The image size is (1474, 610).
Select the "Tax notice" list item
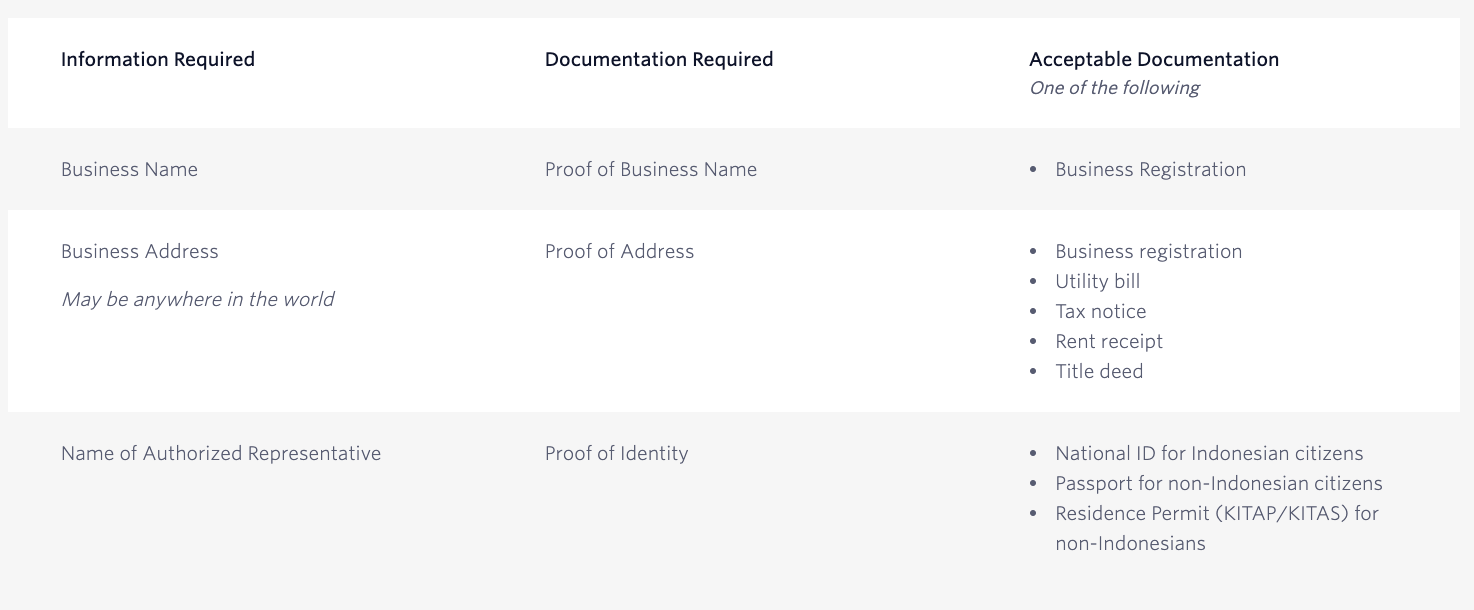(1100, 312)
